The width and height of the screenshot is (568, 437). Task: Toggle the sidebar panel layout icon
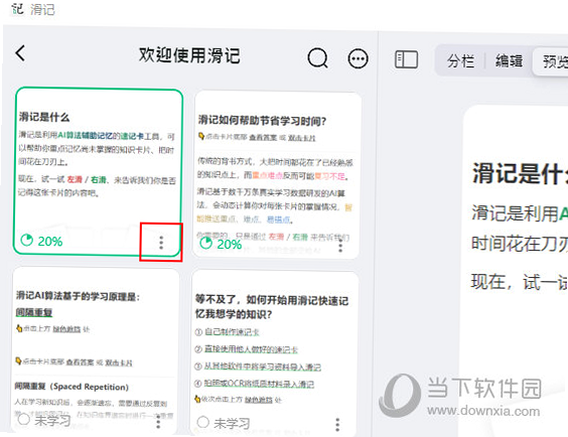[x=406, y=59]
